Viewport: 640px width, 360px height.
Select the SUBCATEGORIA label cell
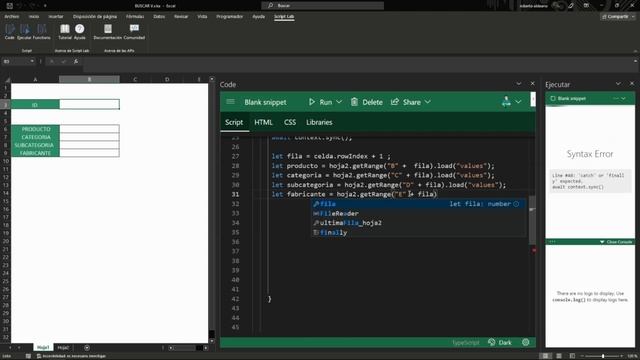coord(36,145)
